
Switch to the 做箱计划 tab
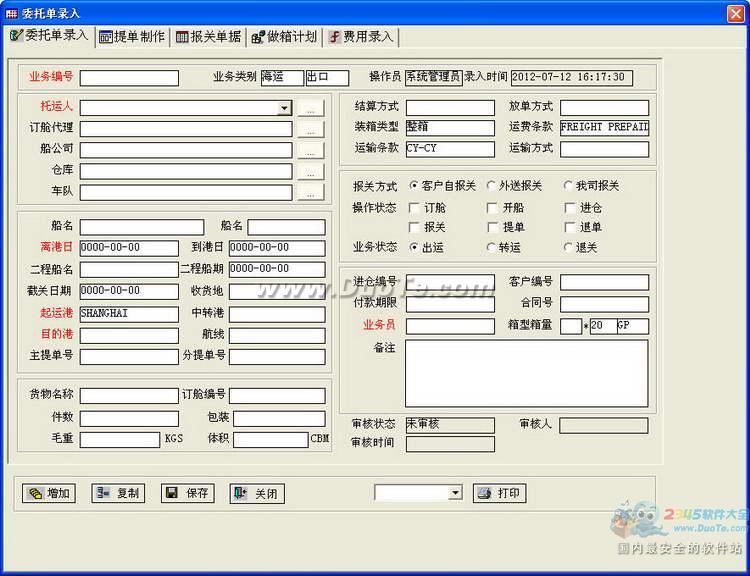[x=284, y=37]
